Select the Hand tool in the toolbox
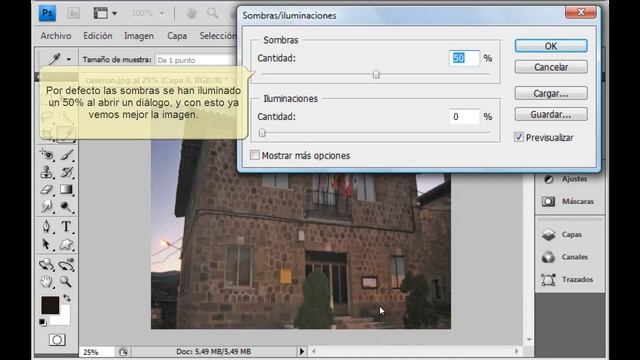640x360 pixels. click(x=47, y=282)
